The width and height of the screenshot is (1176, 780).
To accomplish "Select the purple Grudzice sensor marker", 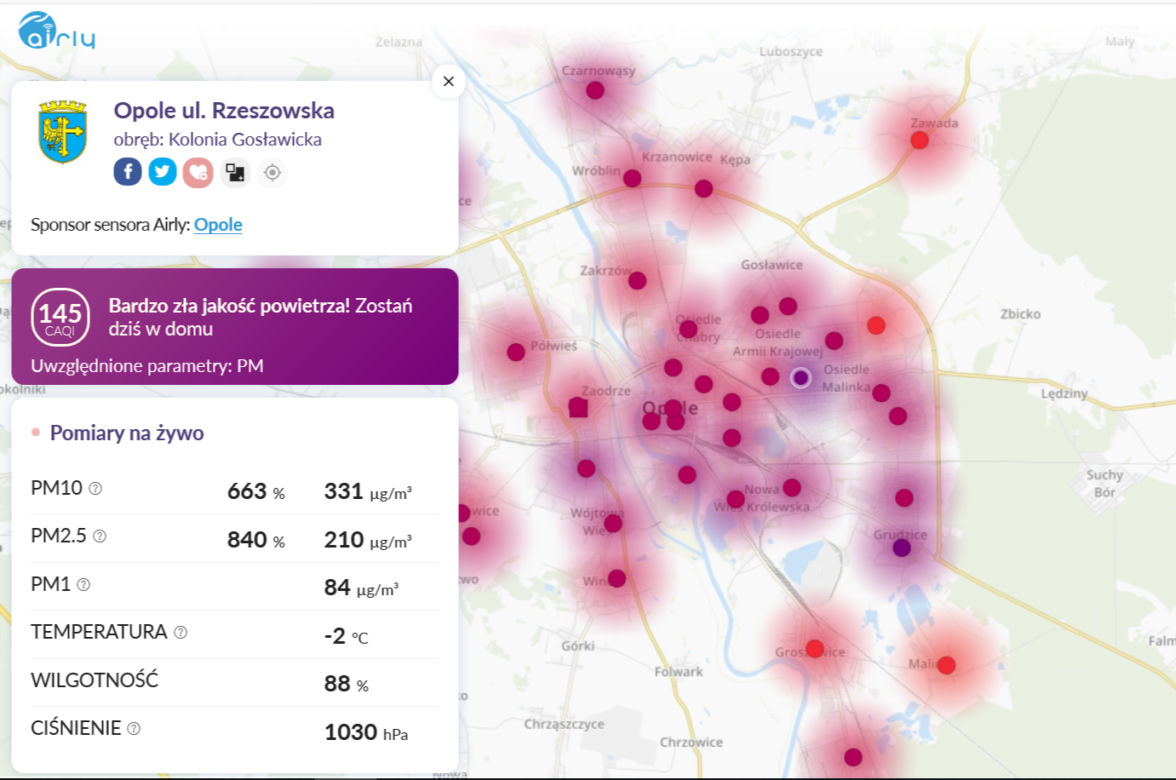I will point(902,548).
